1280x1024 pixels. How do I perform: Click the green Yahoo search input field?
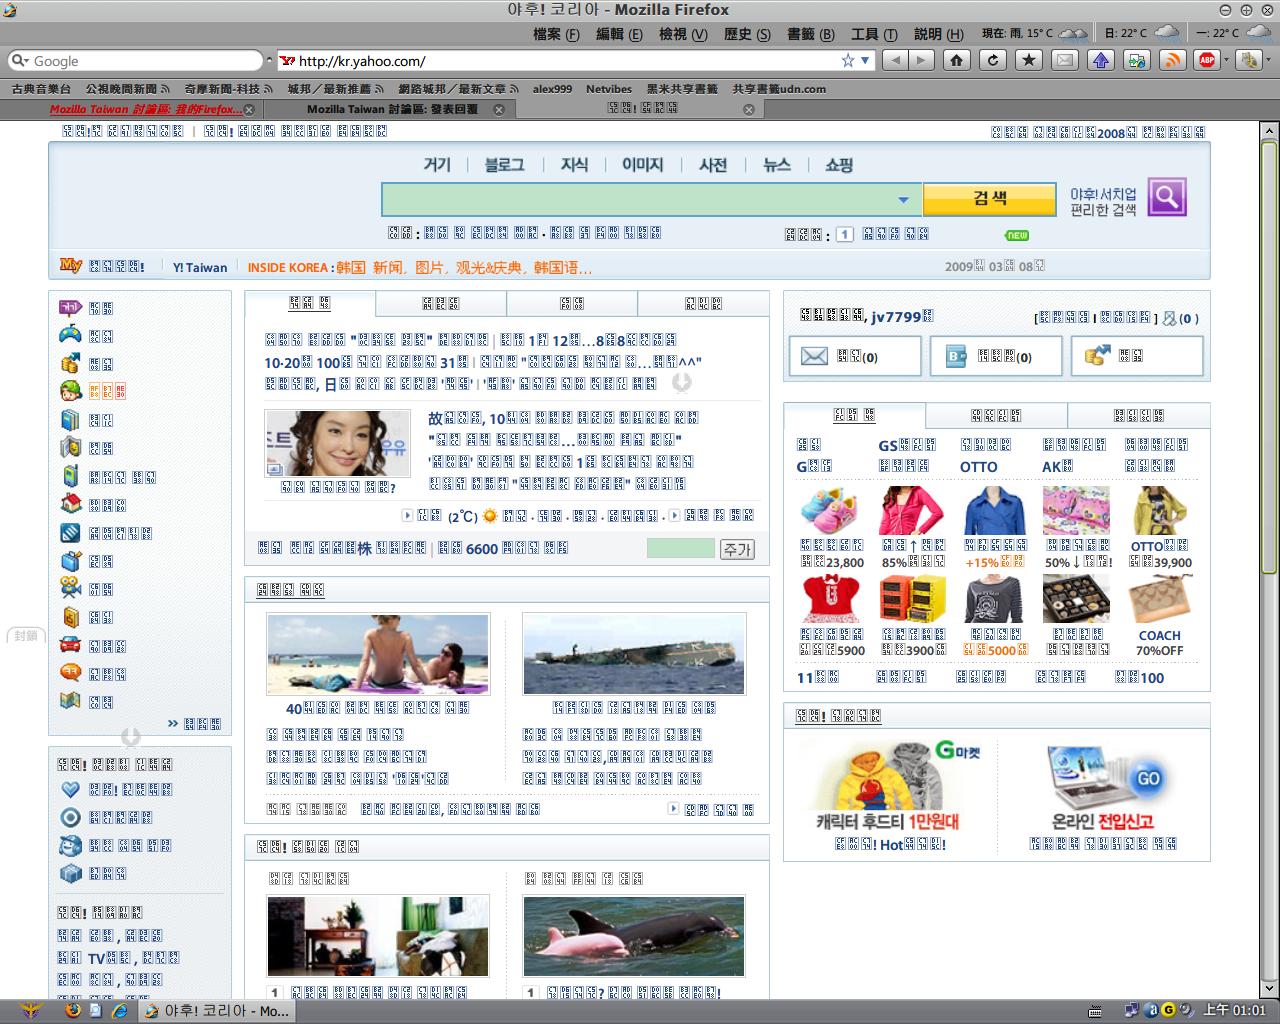[x=640, y=200]
